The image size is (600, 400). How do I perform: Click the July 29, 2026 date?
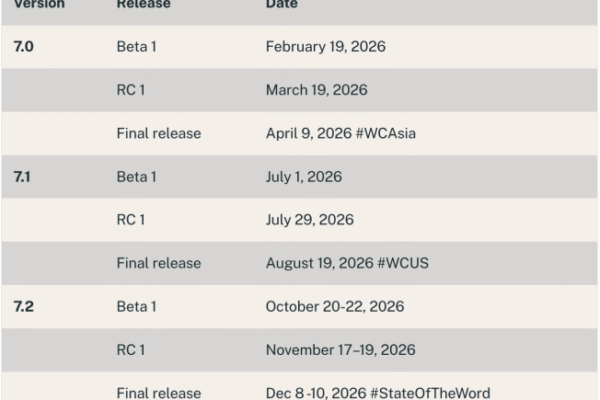309,220
